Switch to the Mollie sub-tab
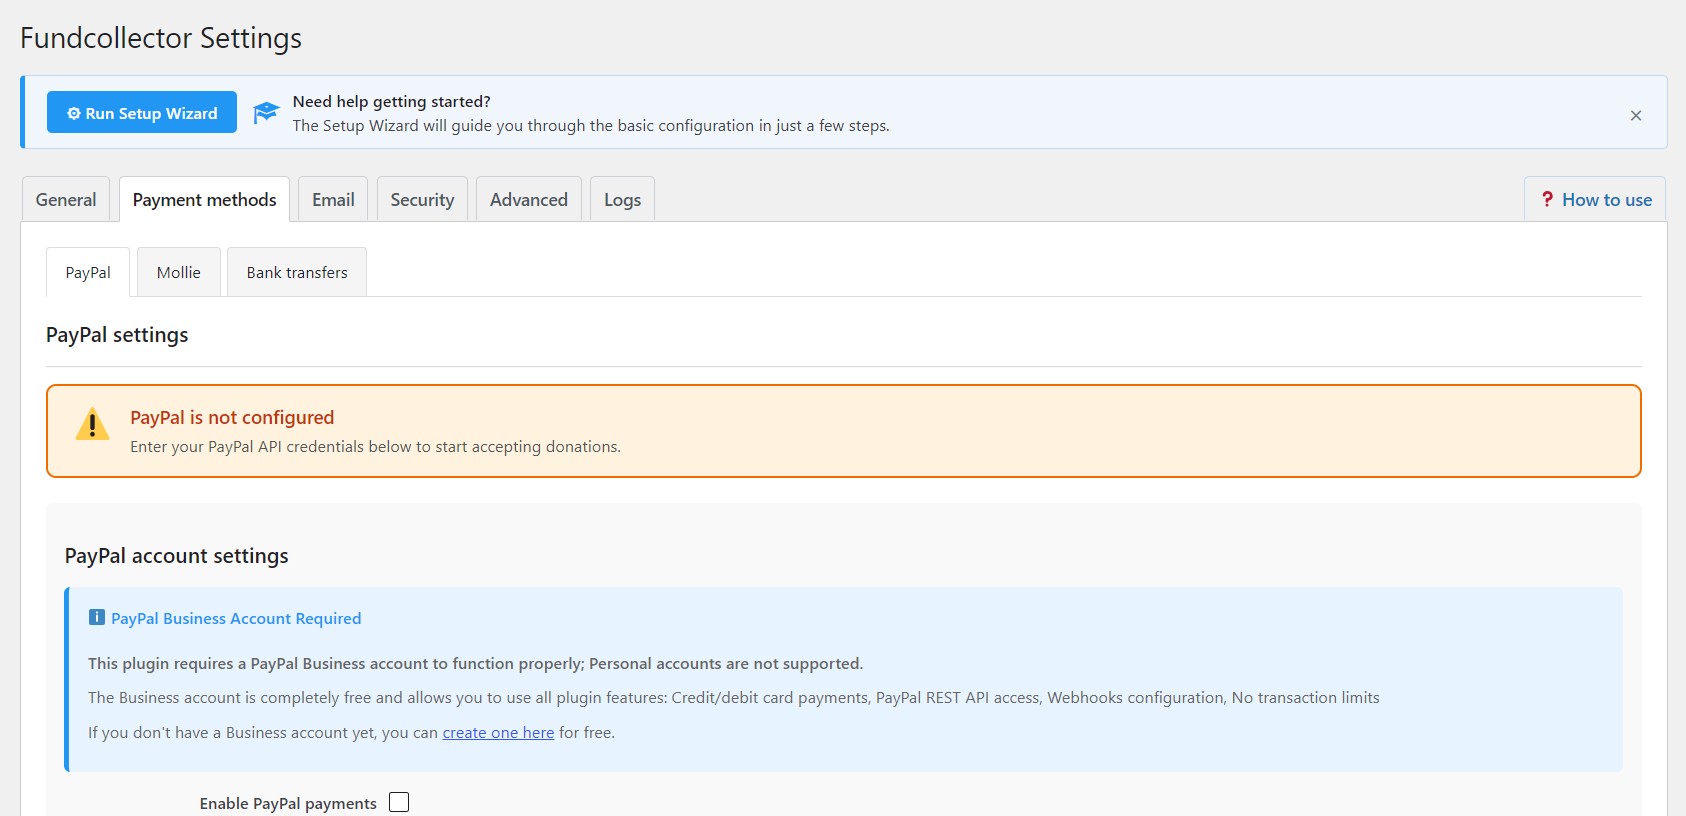1686x816 pixels. point(179,272)
